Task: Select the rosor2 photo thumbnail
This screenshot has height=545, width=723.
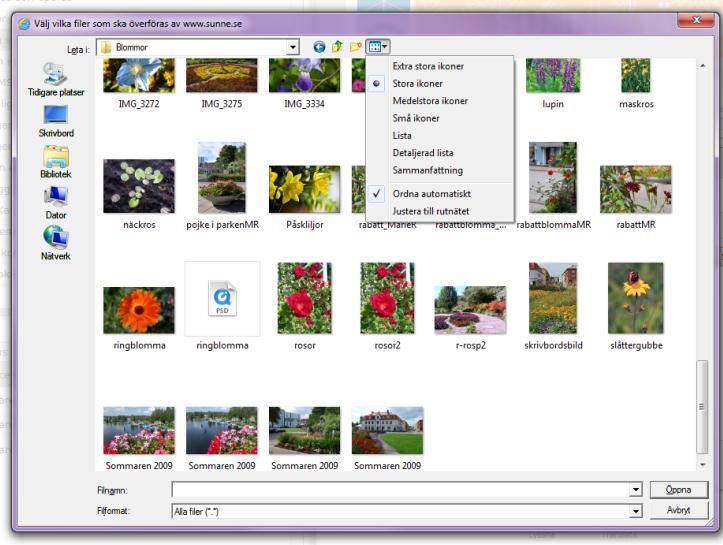Action: (387, 298)
